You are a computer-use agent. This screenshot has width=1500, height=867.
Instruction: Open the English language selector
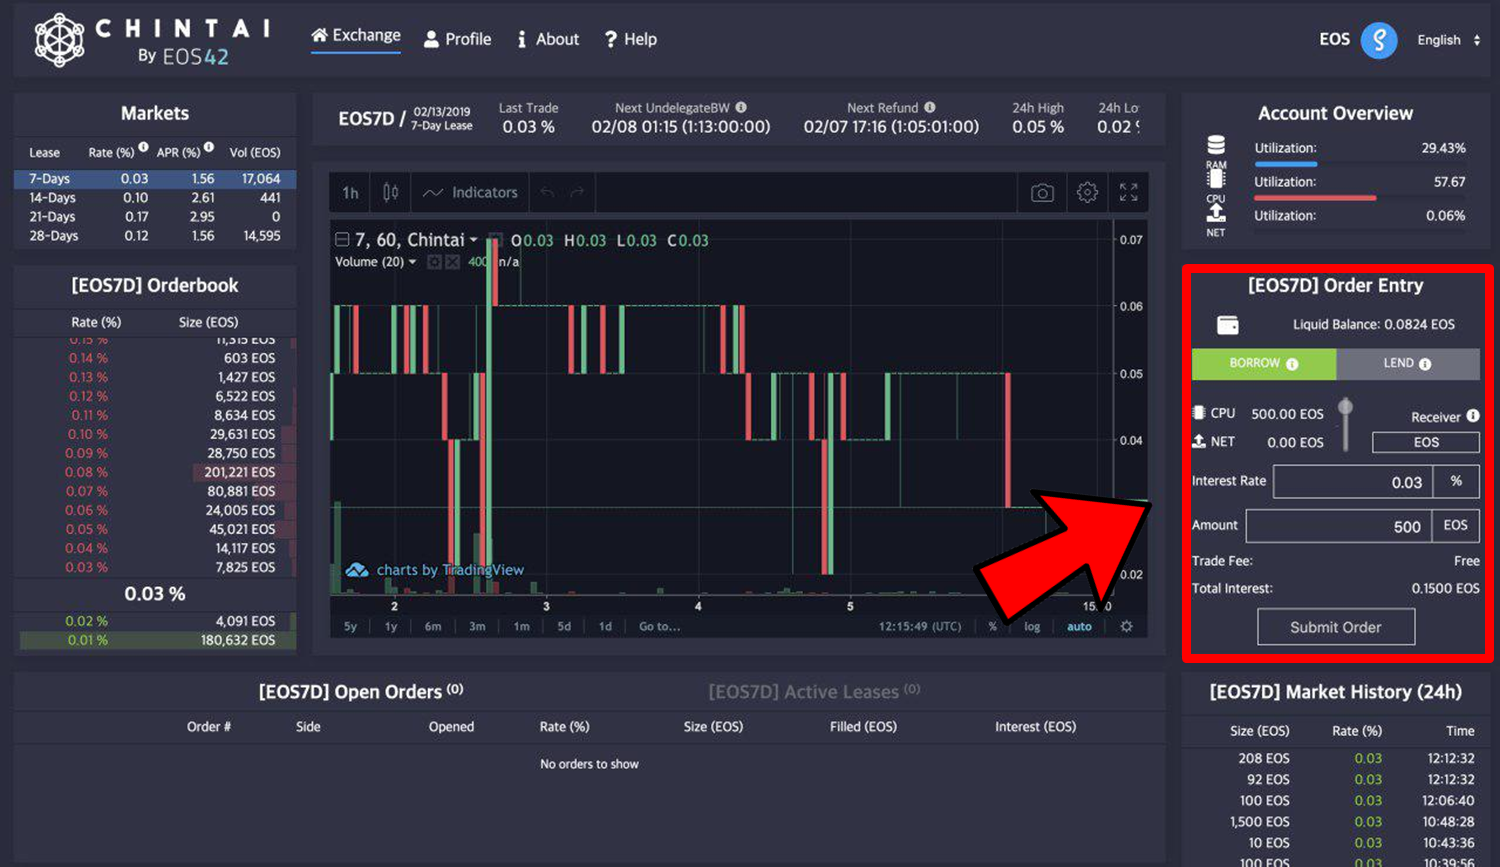click(x=1448, y=40)
